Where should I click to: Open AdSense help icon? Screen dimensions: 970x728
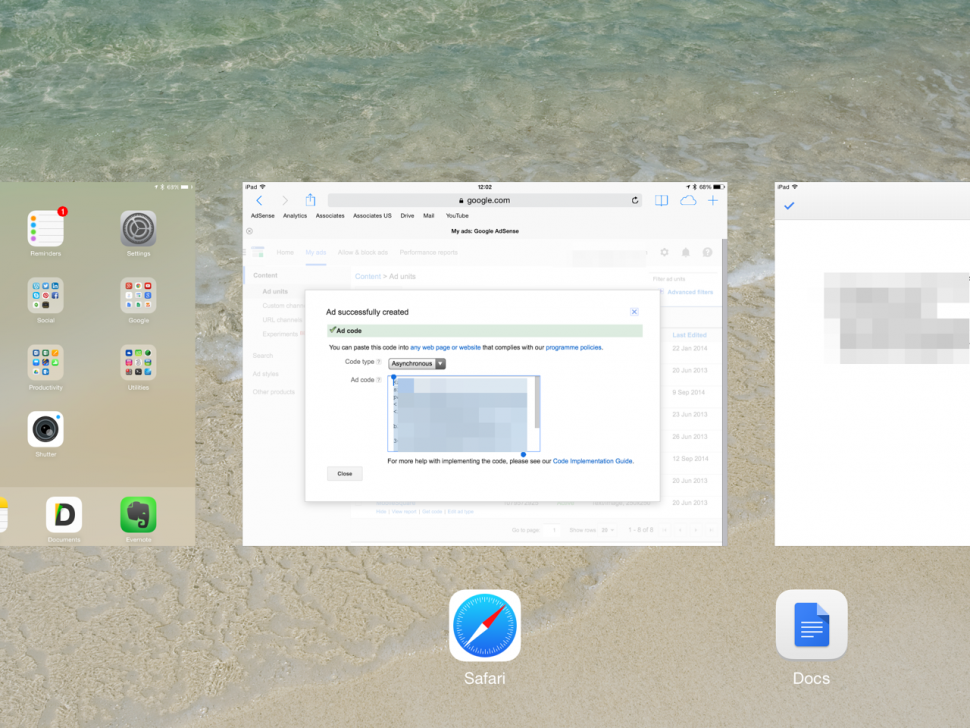[707, 252]
